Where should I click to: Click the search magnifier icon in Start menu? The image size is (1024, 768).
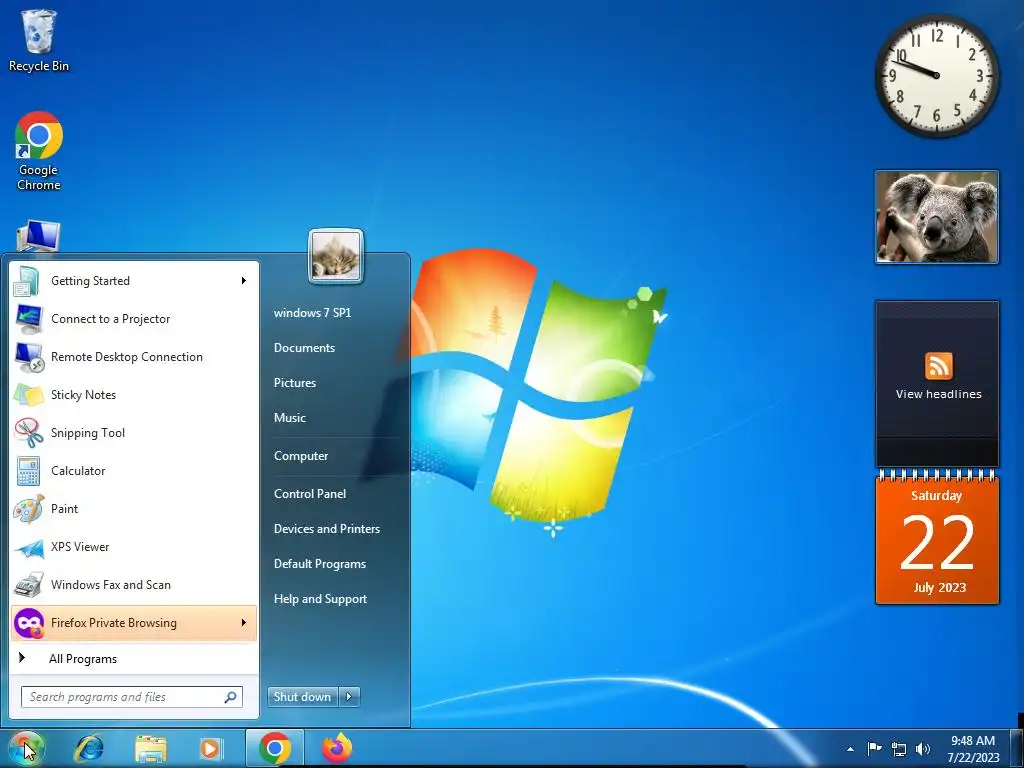point(231,697)
